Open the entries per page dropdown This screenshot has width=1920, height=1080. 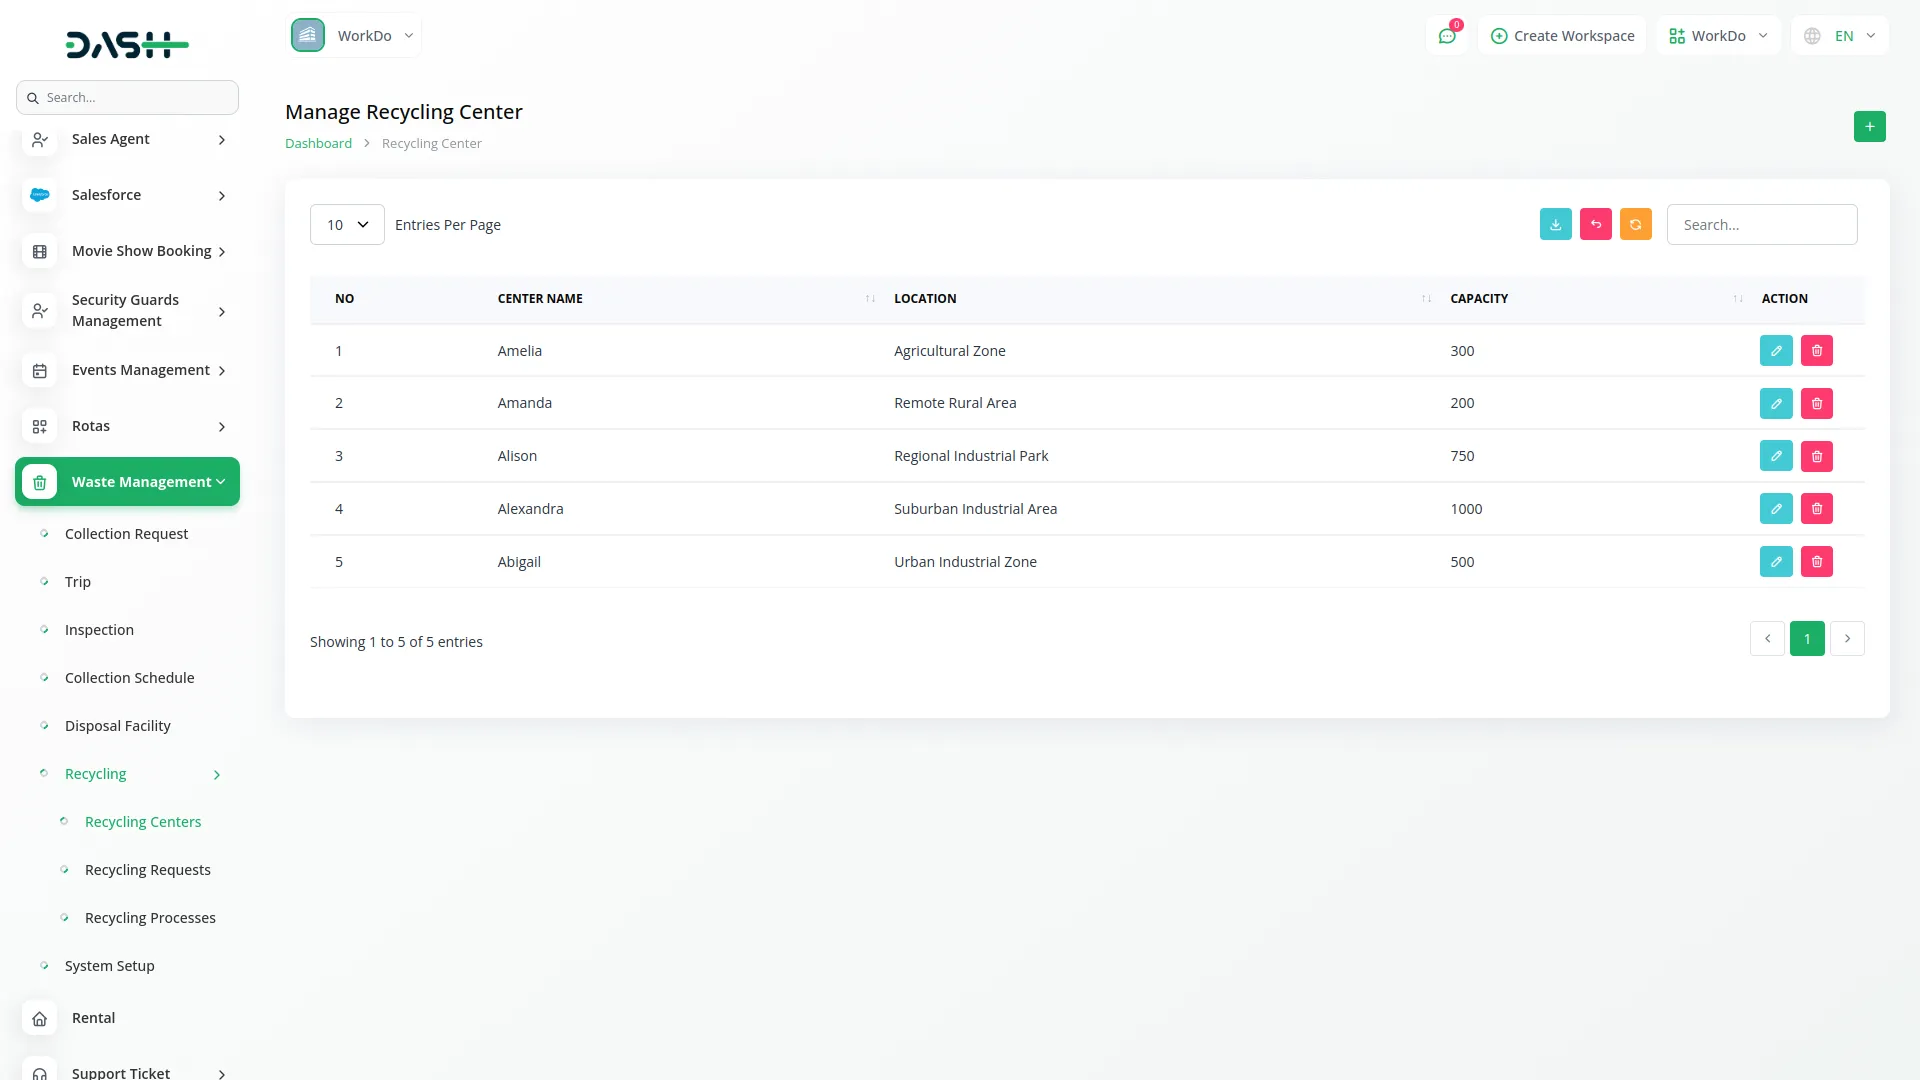(x=347, y=225)
